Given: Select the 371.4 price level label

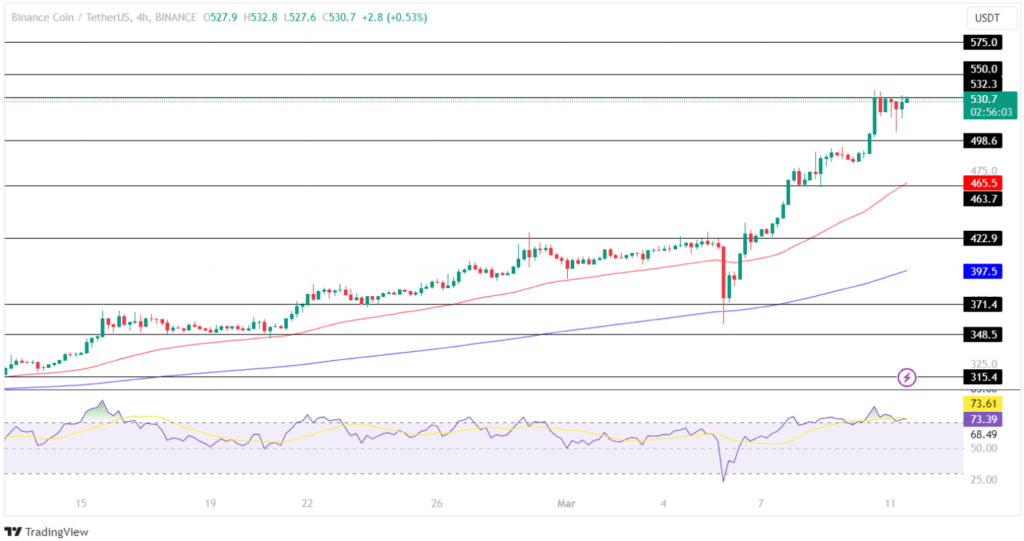Looking at the screenshot, I should pos(983,304).
